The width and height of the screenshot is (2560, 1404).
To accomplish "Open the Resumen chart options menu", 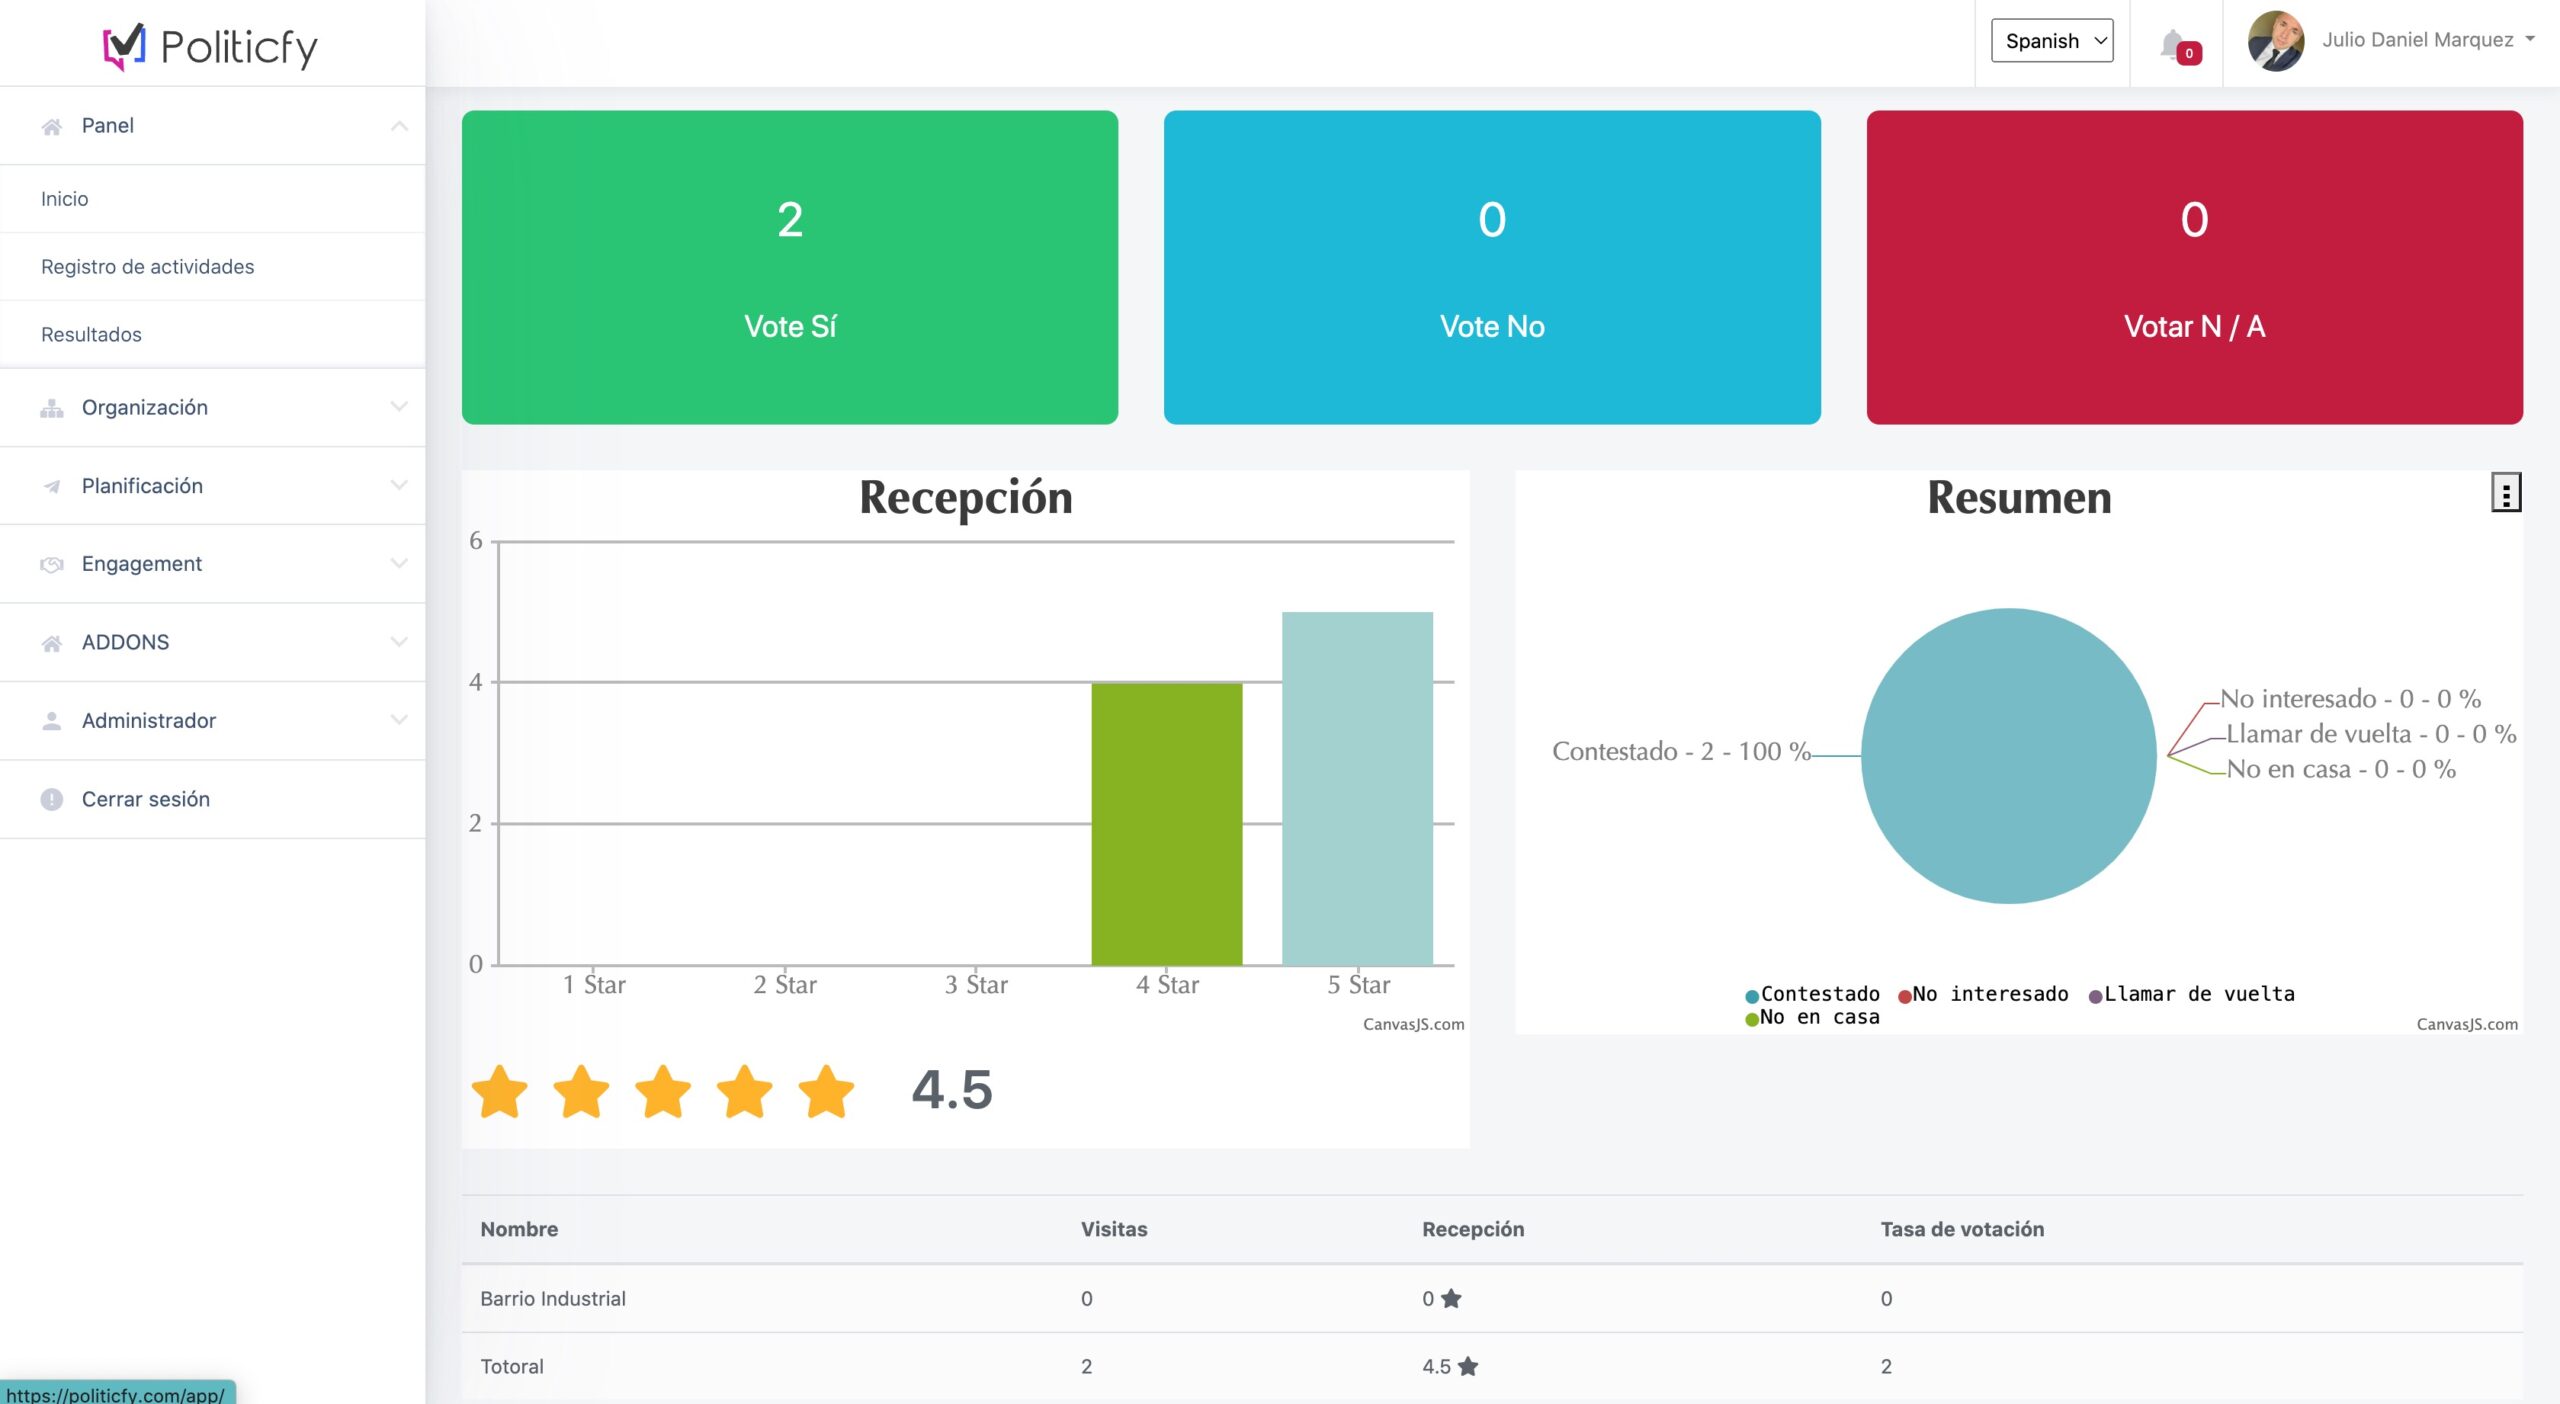I will (2505, 493).
